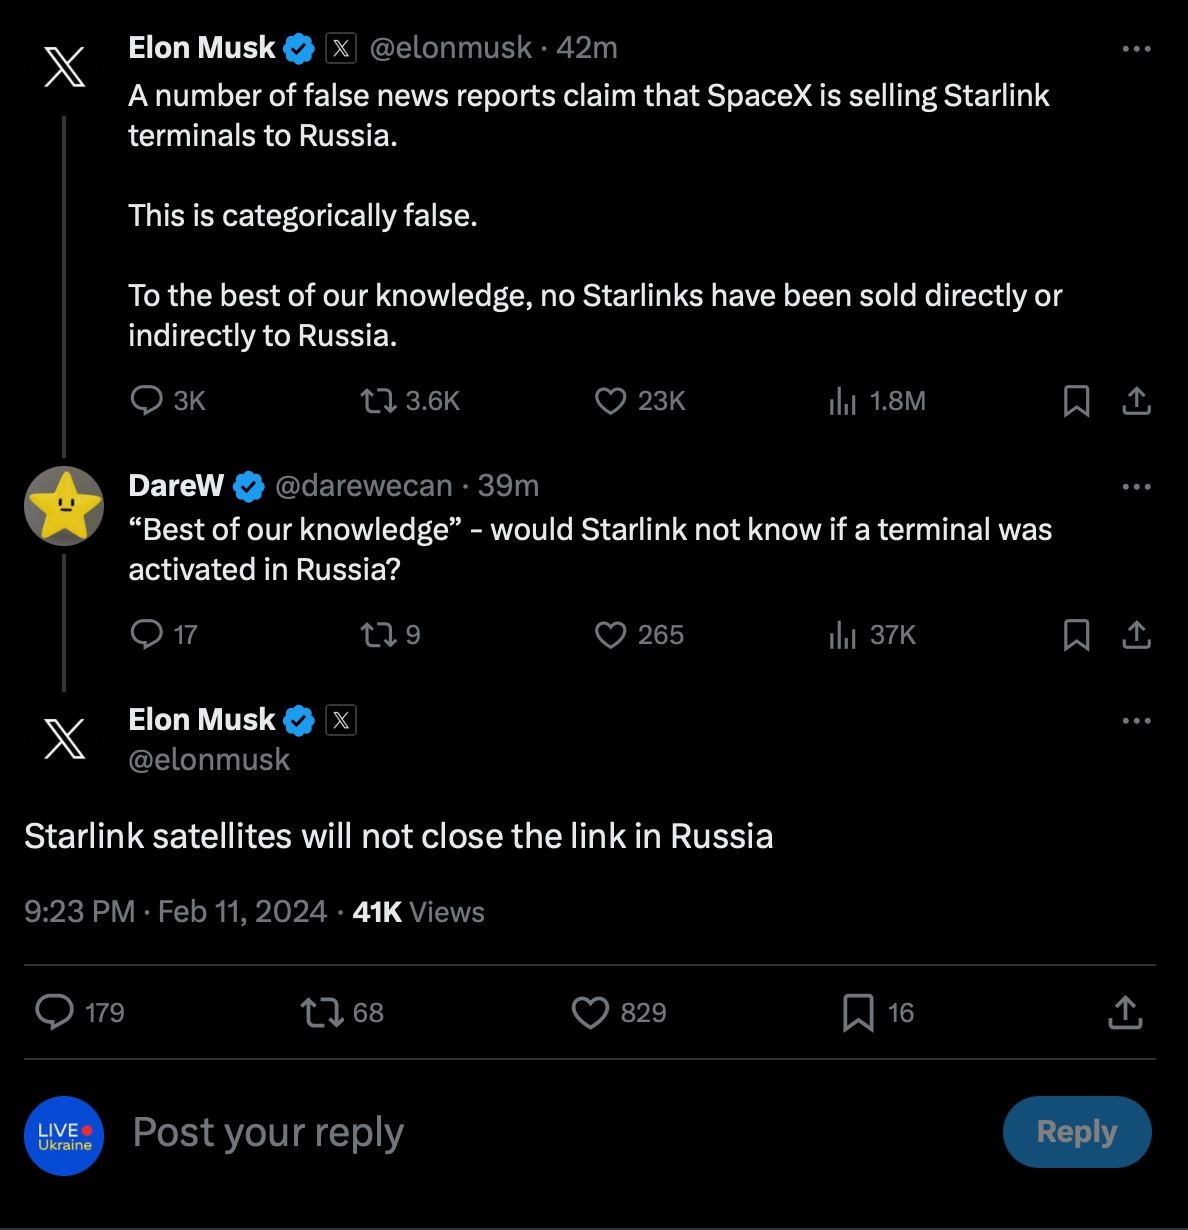Open replies on the first post
Viewport: 1188px width, 1230px height.
click(x=147, y=401)
